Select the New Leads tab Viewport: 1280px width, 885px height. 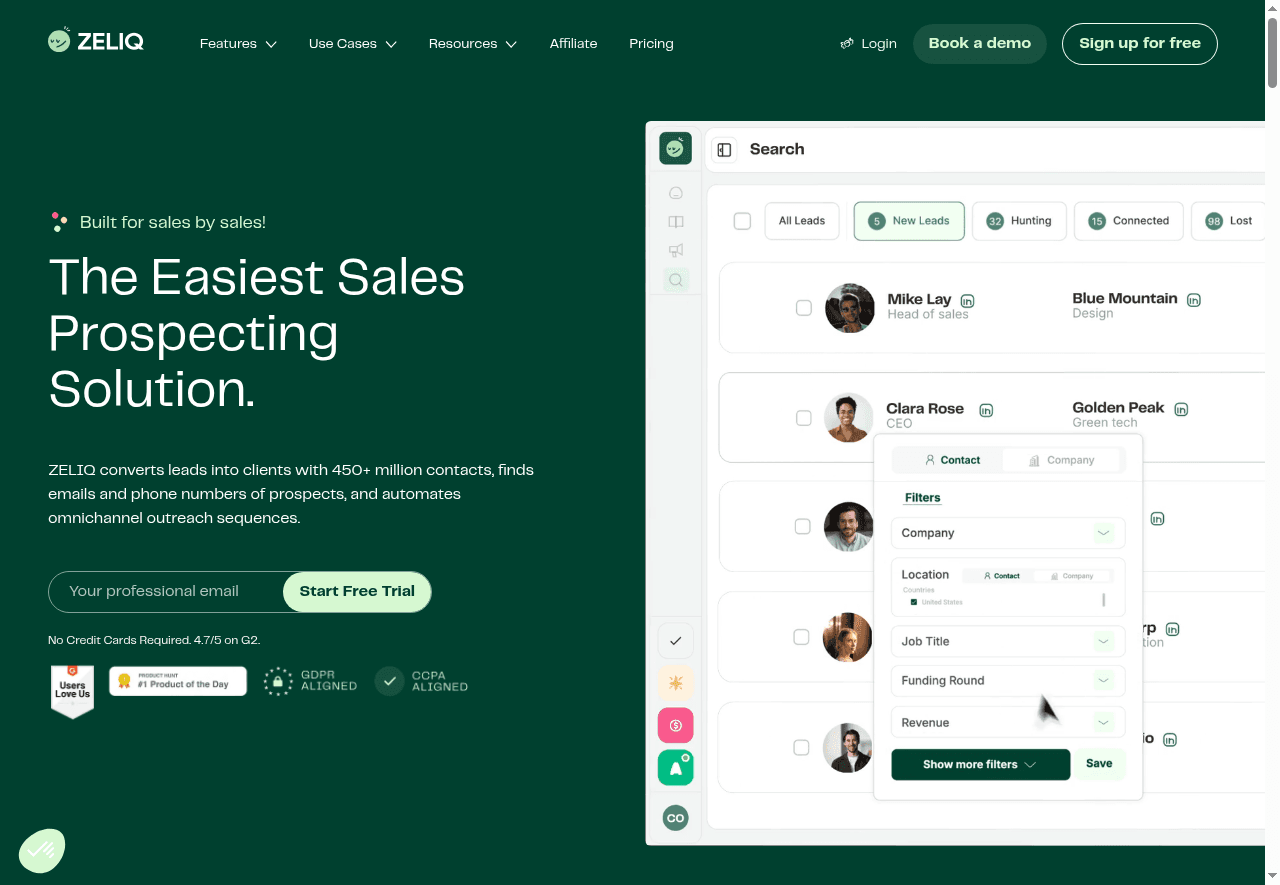pyautogui.click(x=909, y=221)
